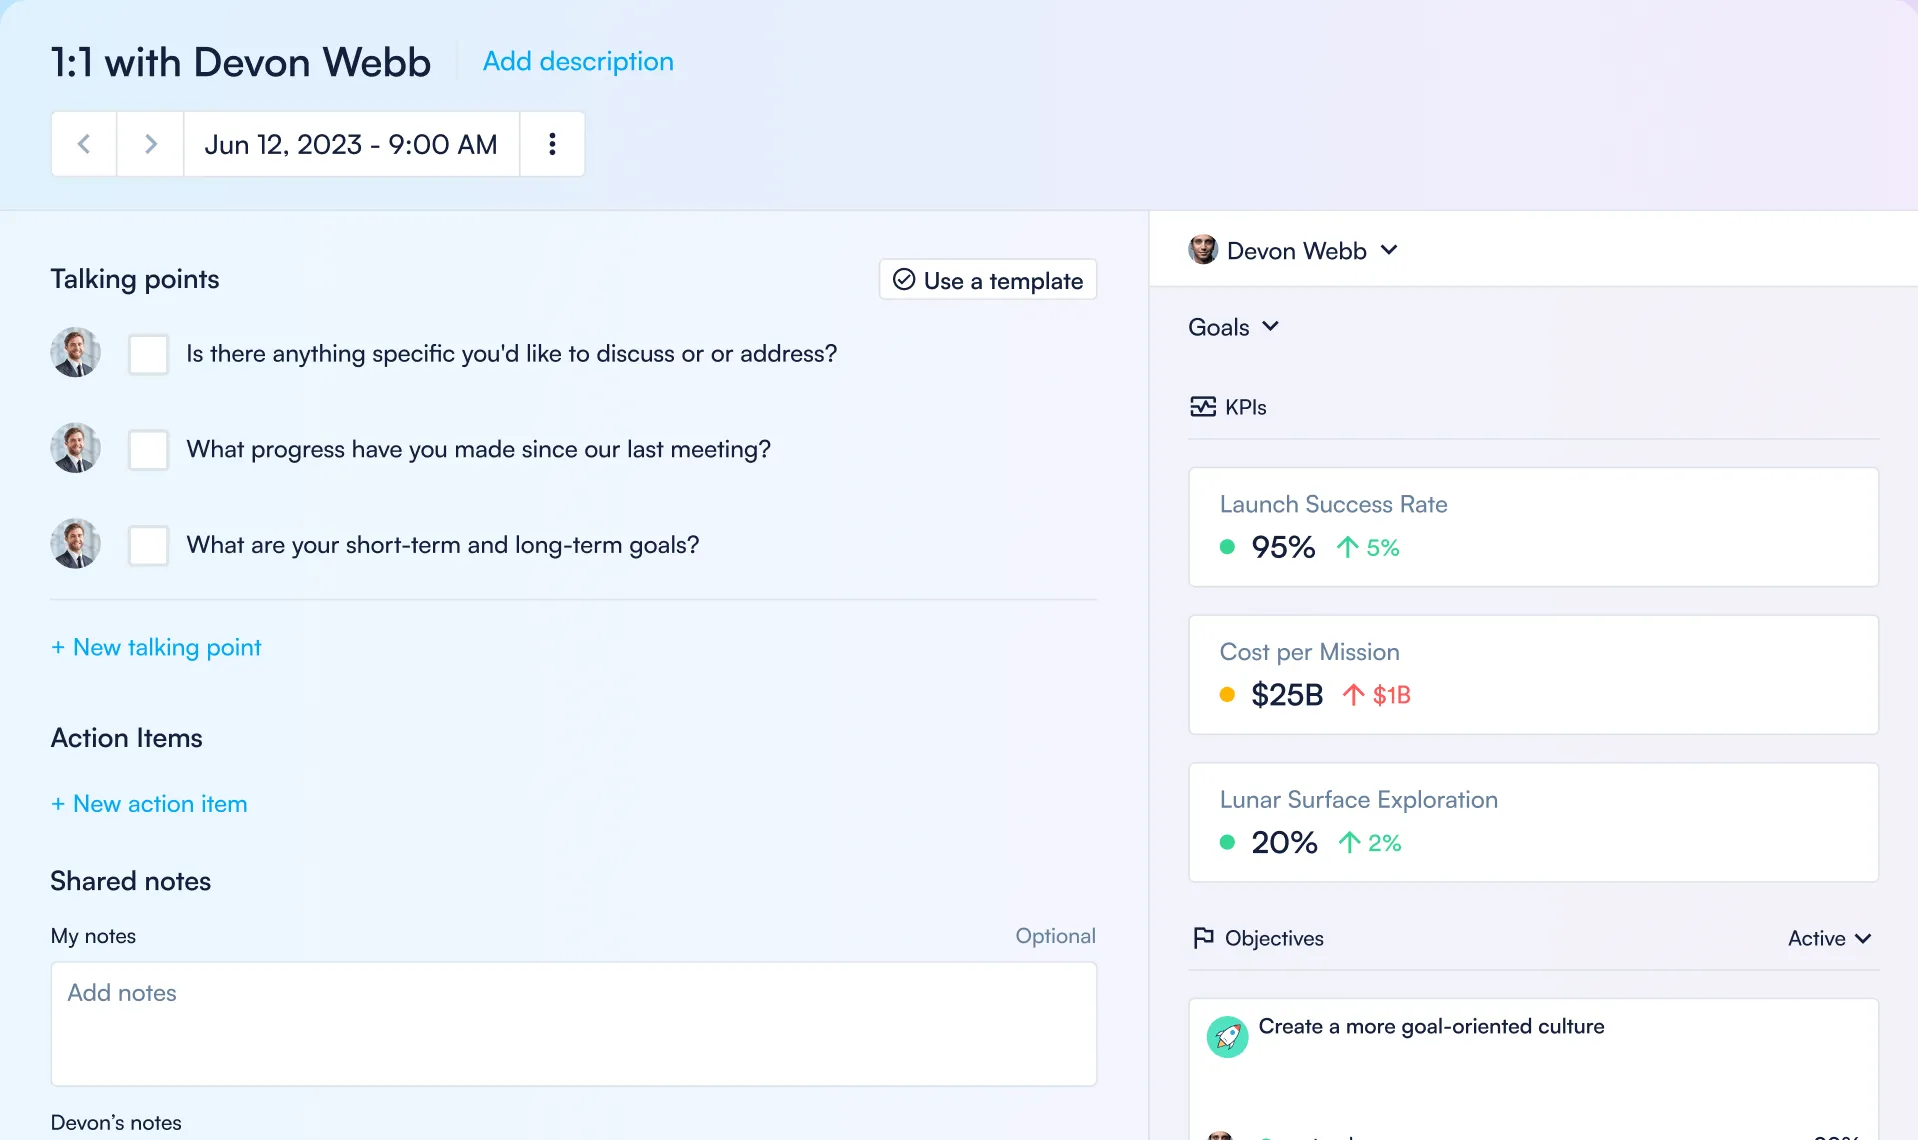Mark the progress question as complete

148,449
